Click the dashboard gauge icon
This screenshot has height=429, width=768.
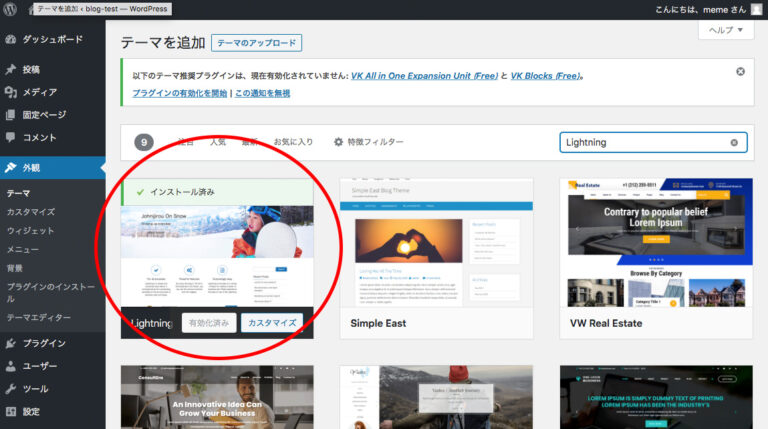coord(11,40)
